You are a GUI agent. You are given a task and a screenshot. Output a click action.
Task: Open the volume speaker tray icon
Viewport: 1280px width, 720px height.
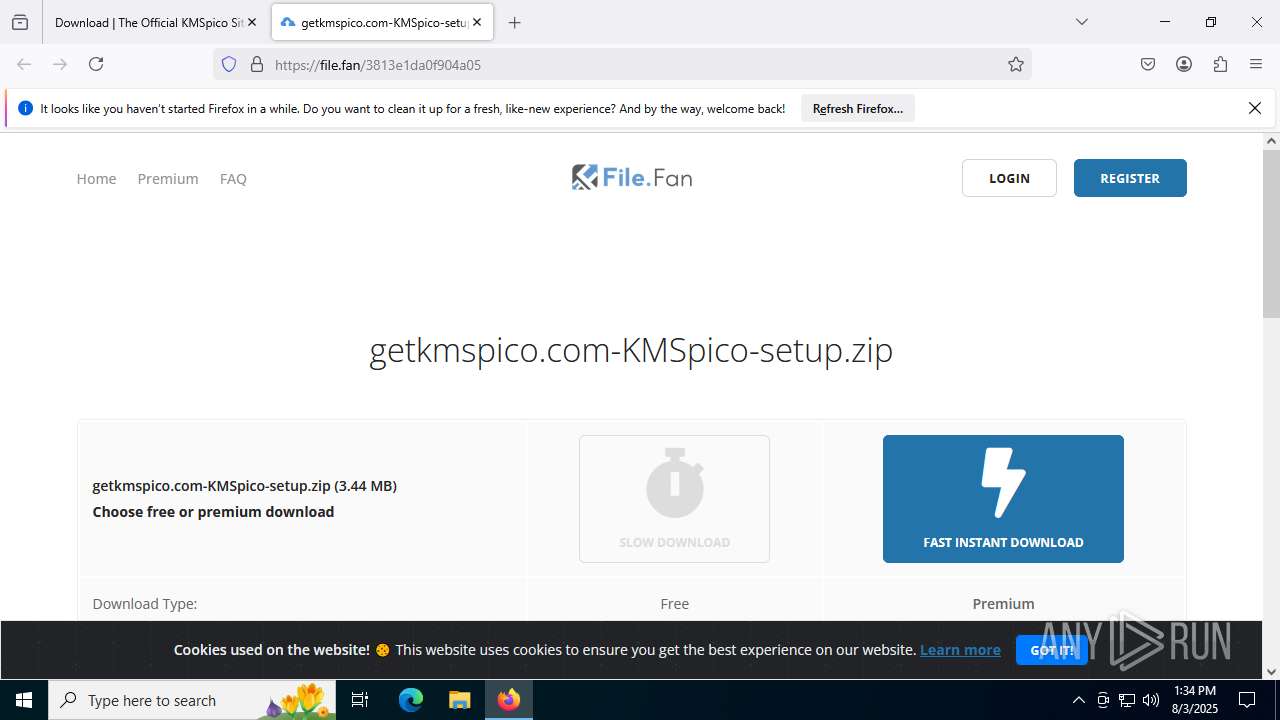1151,700
